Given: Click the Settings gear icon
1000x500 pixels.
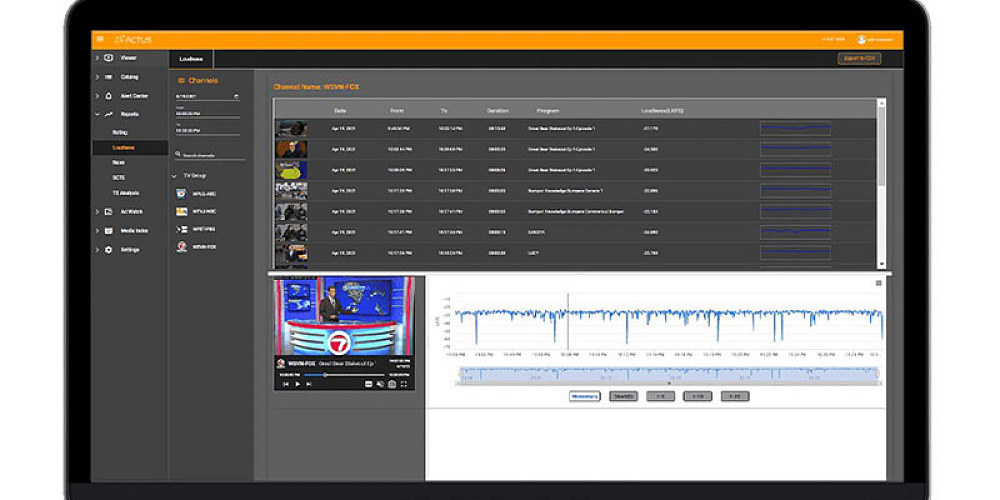Looking at the screenshot, I should (108, 250).
